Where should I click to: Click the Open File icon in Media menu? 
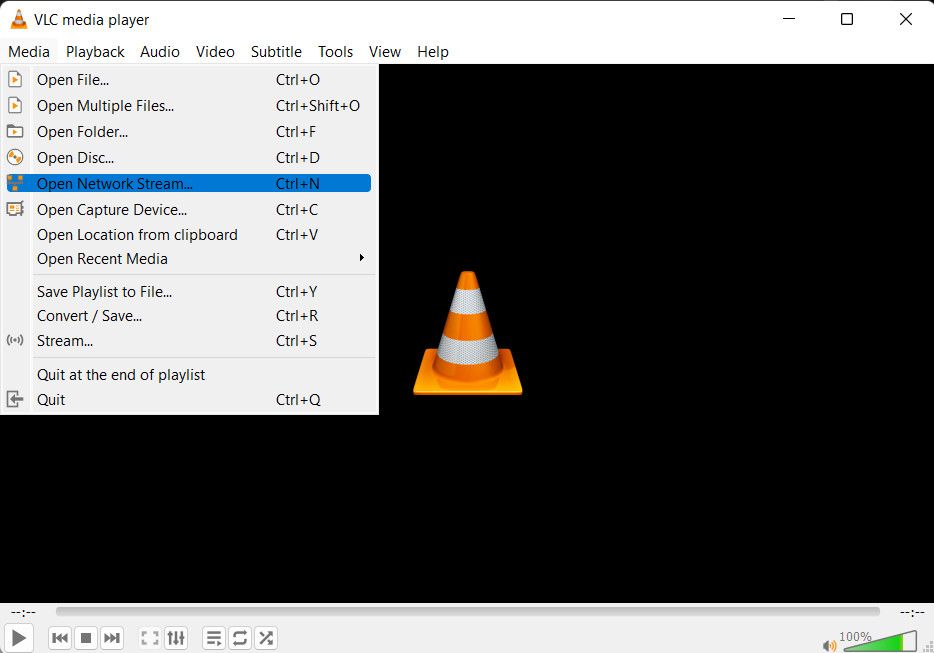(x=15, y=79)
